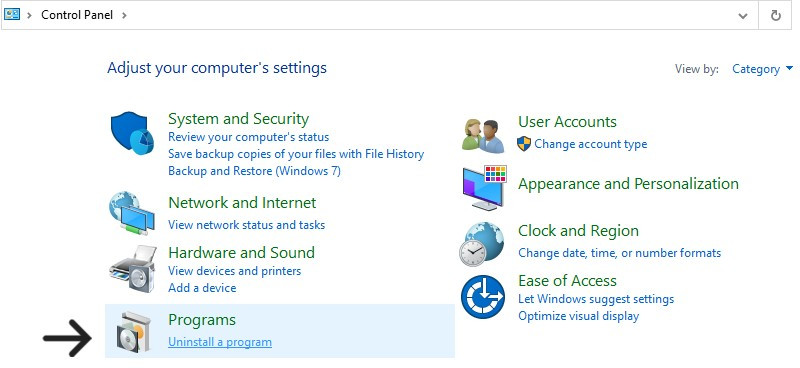The height and width of the screenshot is (368, 800).
Task: Click the Uninstall a program link
Action: coord(220,342)
